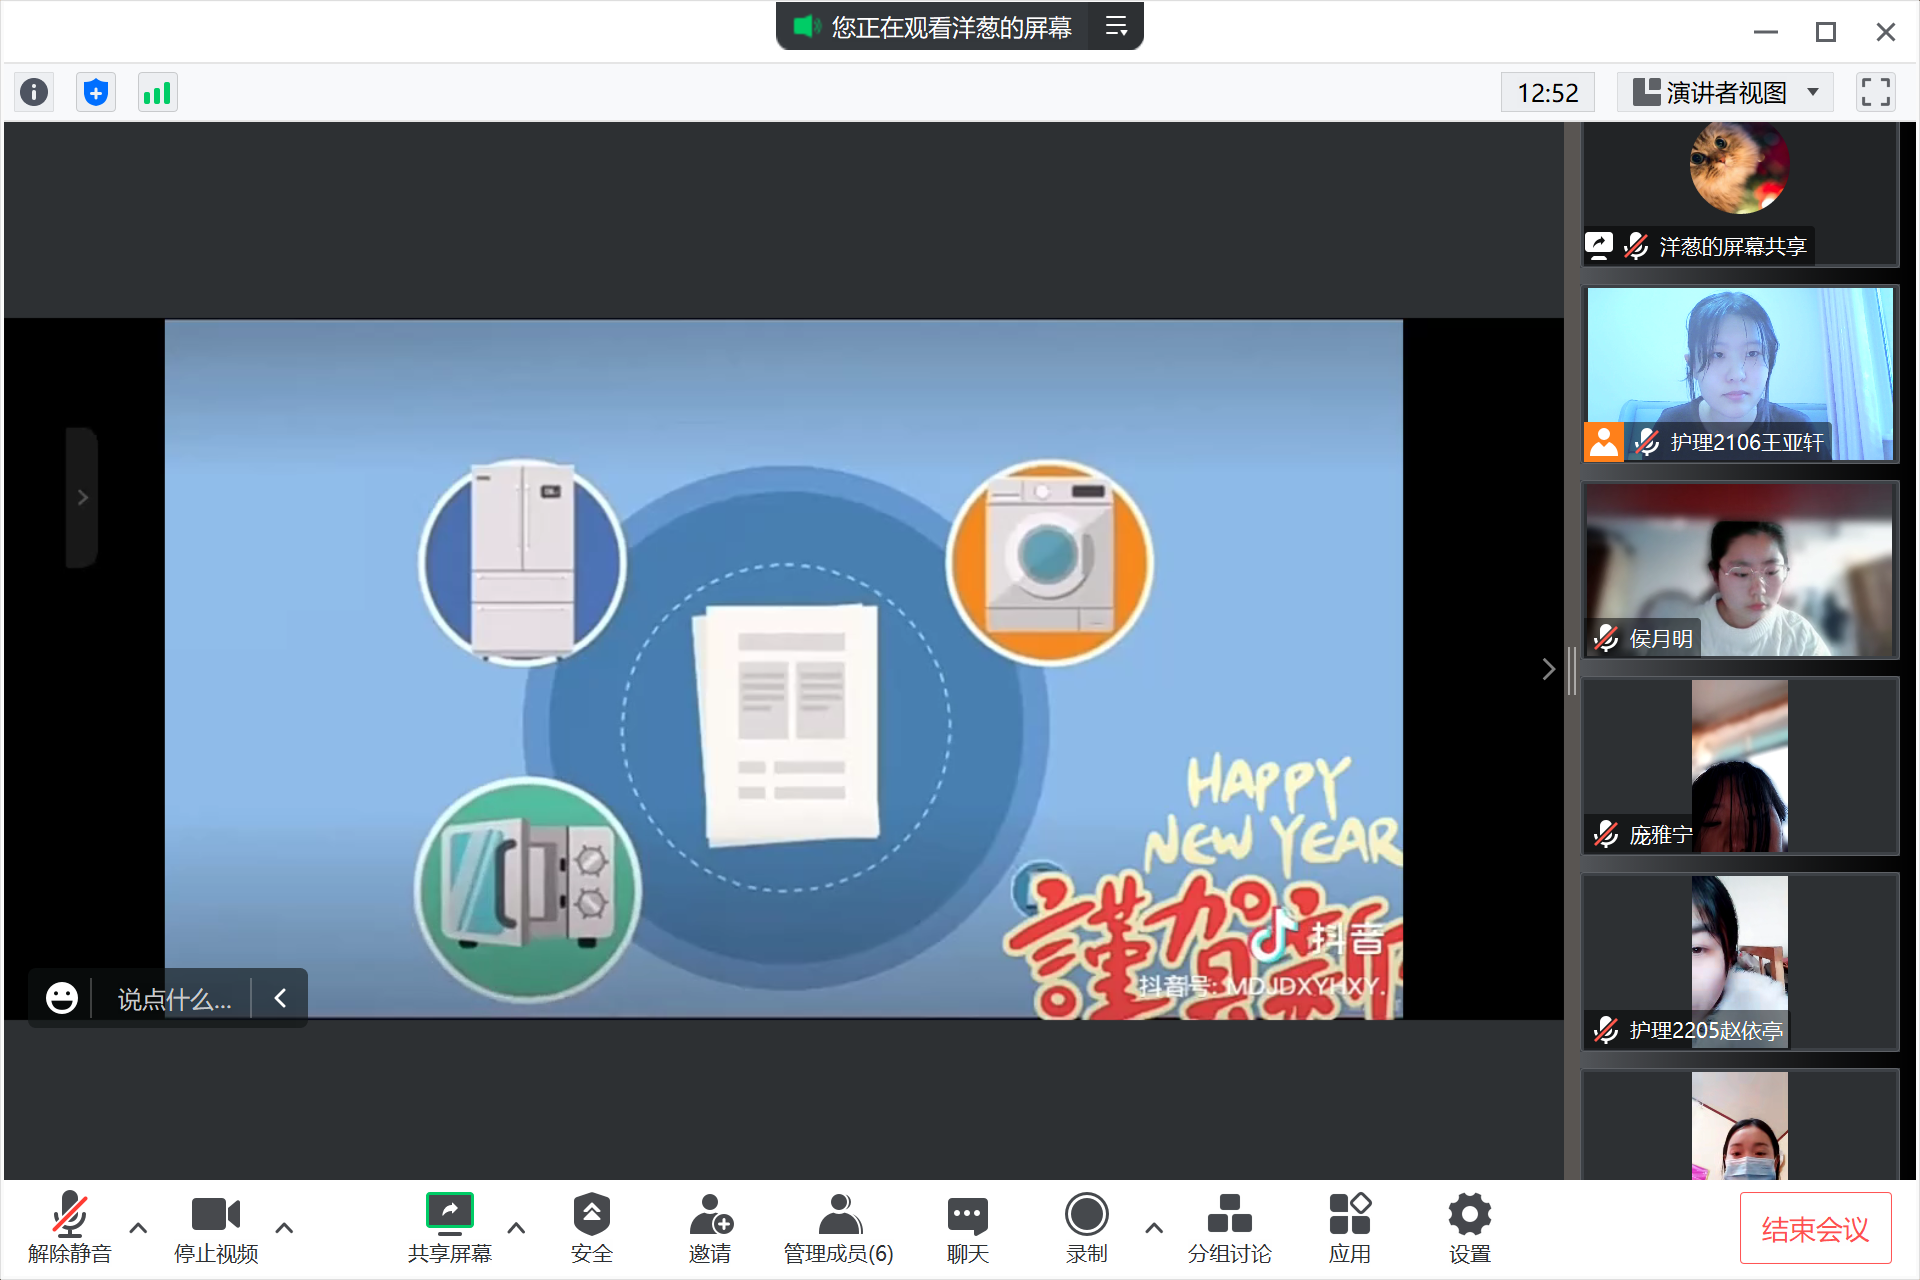Expand video options arrow beside camera

[284, 1227]
